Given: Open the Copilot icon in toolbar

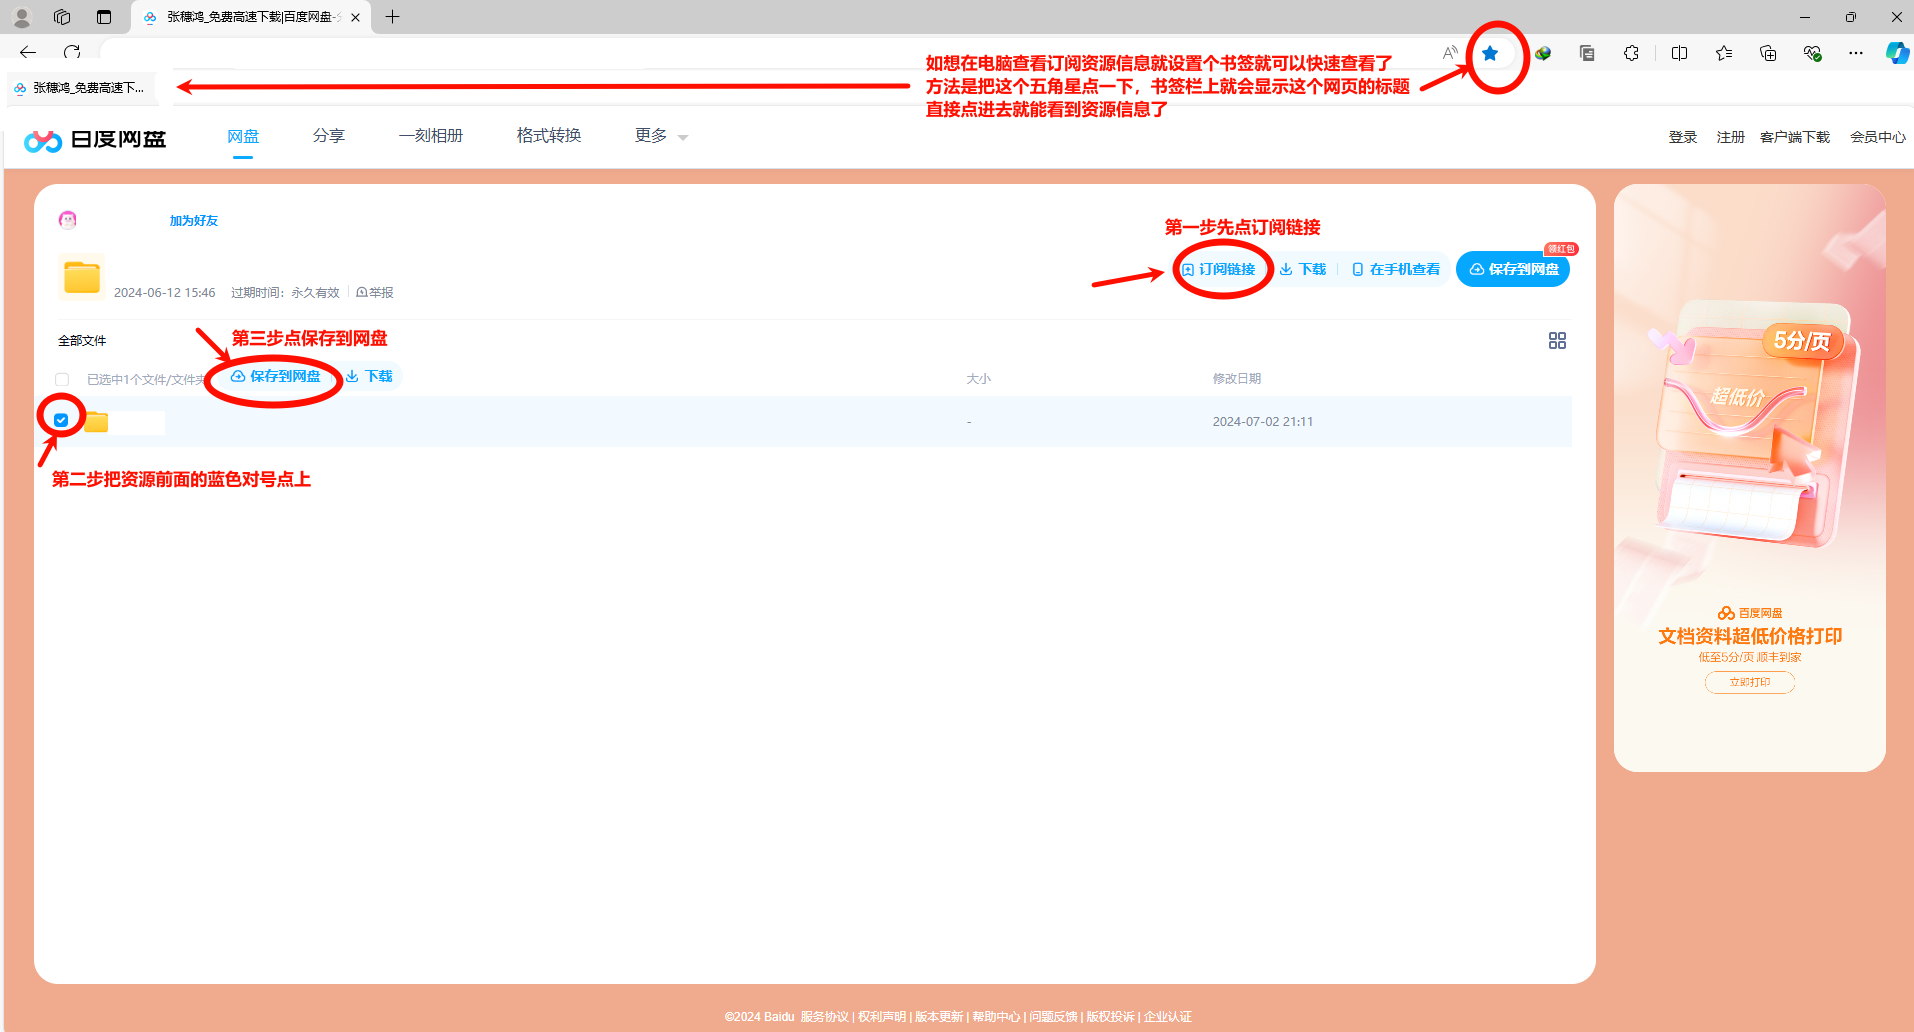Looking at the screenshot, I should point(1897,53).
